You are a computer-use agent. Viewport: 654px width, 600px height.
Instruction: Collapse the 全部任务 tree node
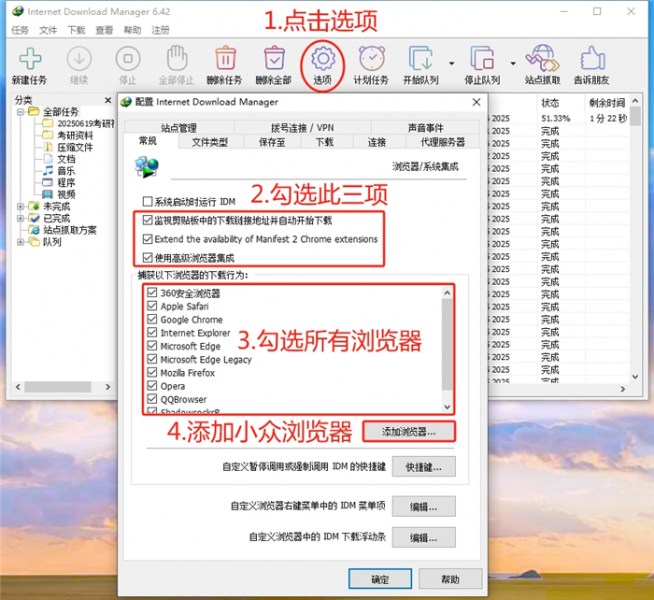click(x=20, y=112)
